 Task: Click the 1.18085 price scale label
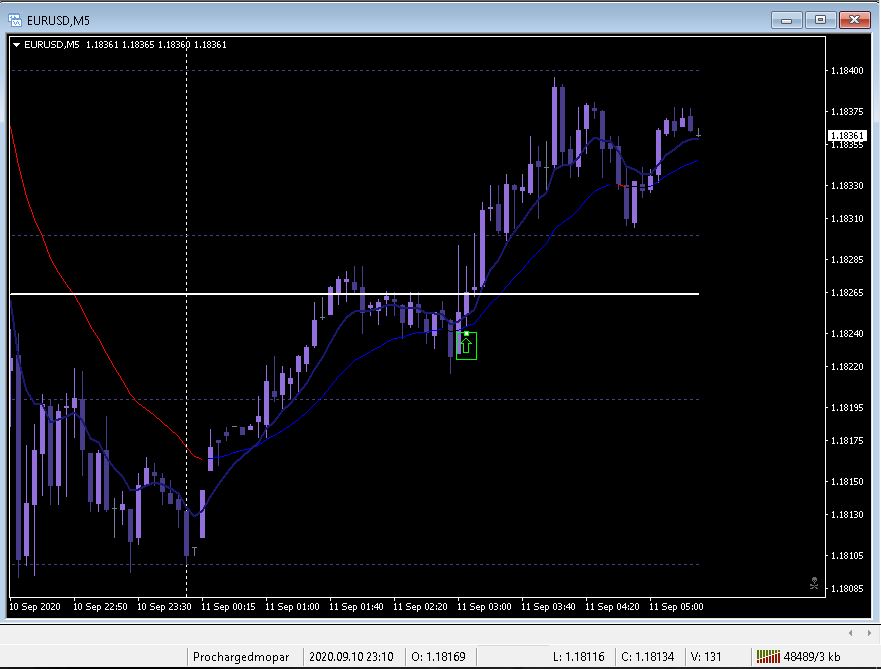tap(847, 589)
